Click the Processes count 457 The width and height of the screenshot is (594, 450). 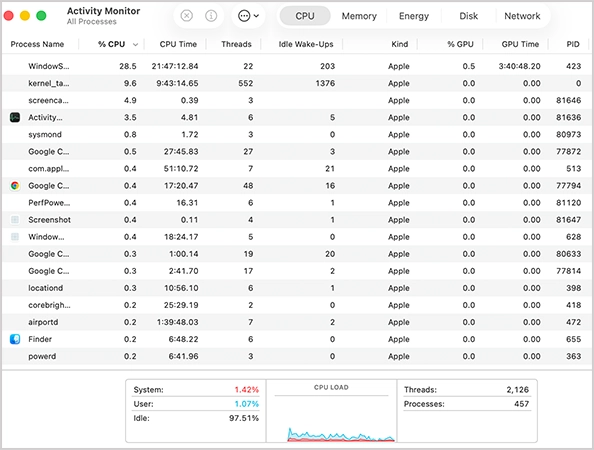(x=521, y=404)
